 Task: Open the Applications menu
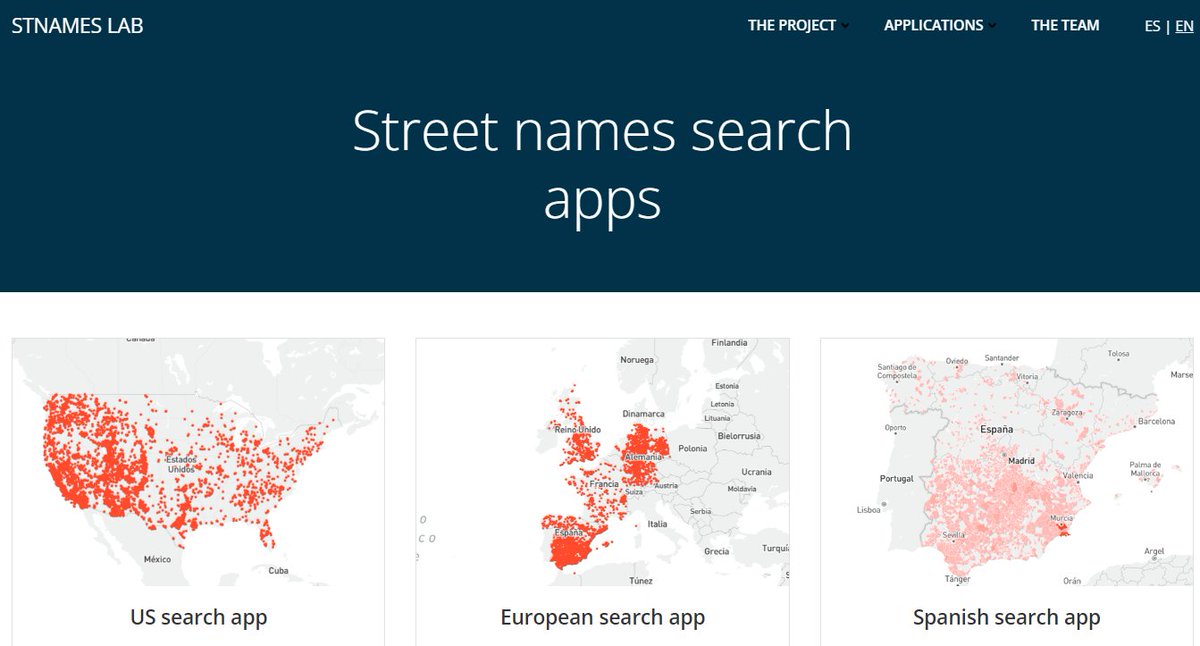point(933,26)
